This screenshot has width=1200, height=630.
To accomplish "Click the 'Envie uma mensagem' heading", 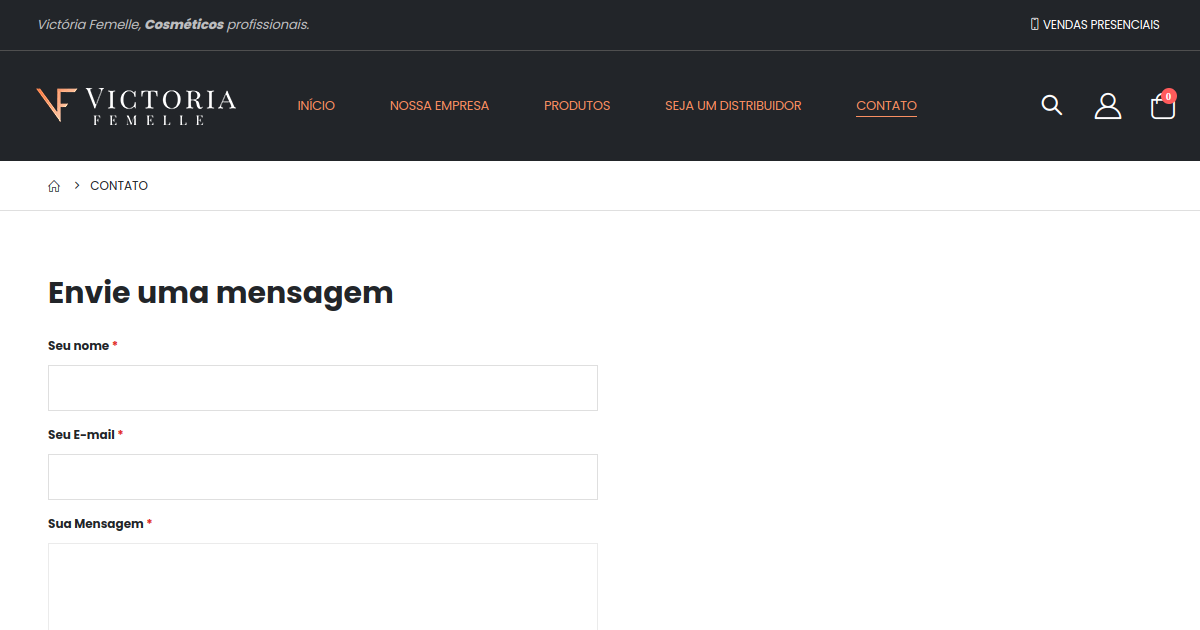I will coord(221,293).
